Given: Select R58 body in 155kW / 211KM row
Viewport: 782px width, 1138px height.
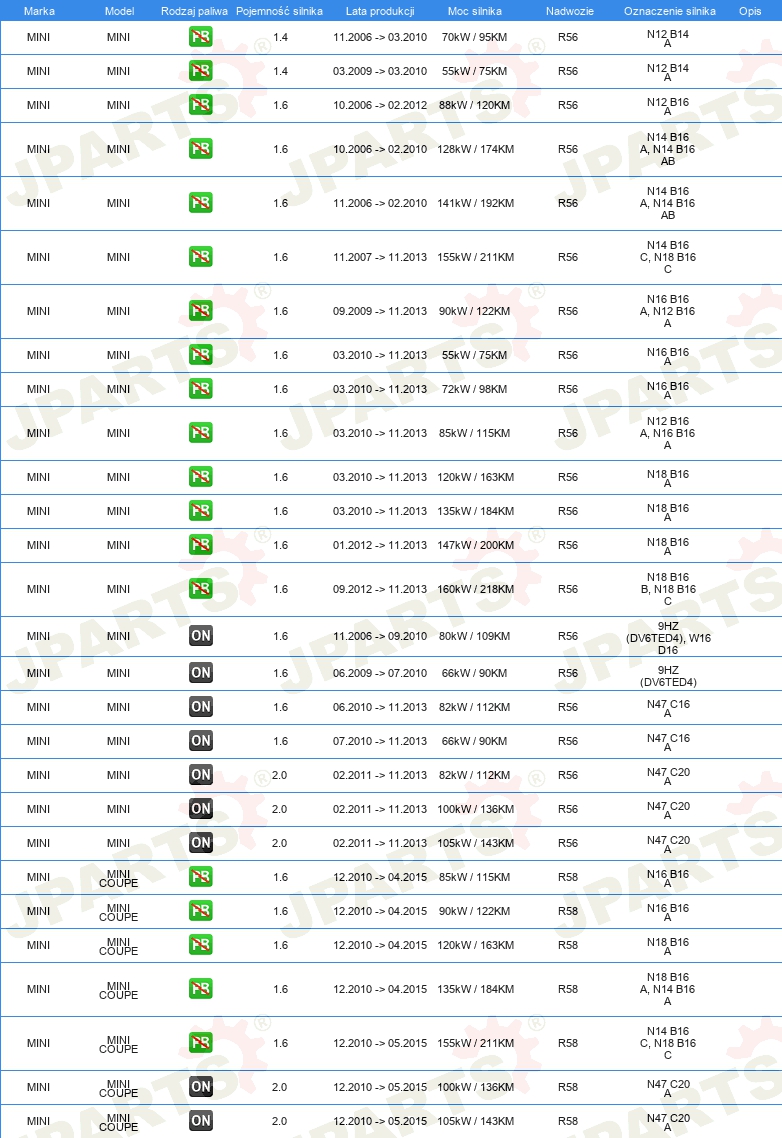Looking at the screenshot, I should [x=568, y=1043].
